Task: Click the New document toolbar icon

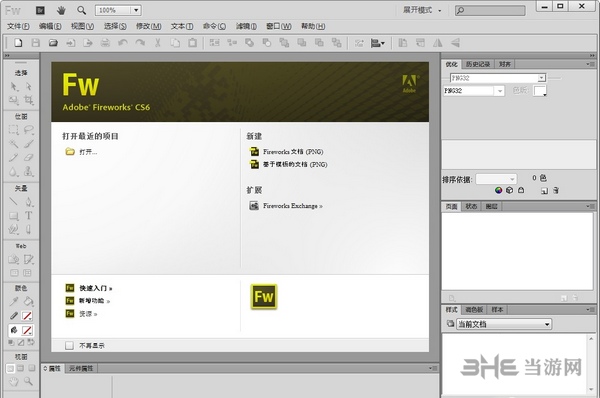Action: (18, 43)
